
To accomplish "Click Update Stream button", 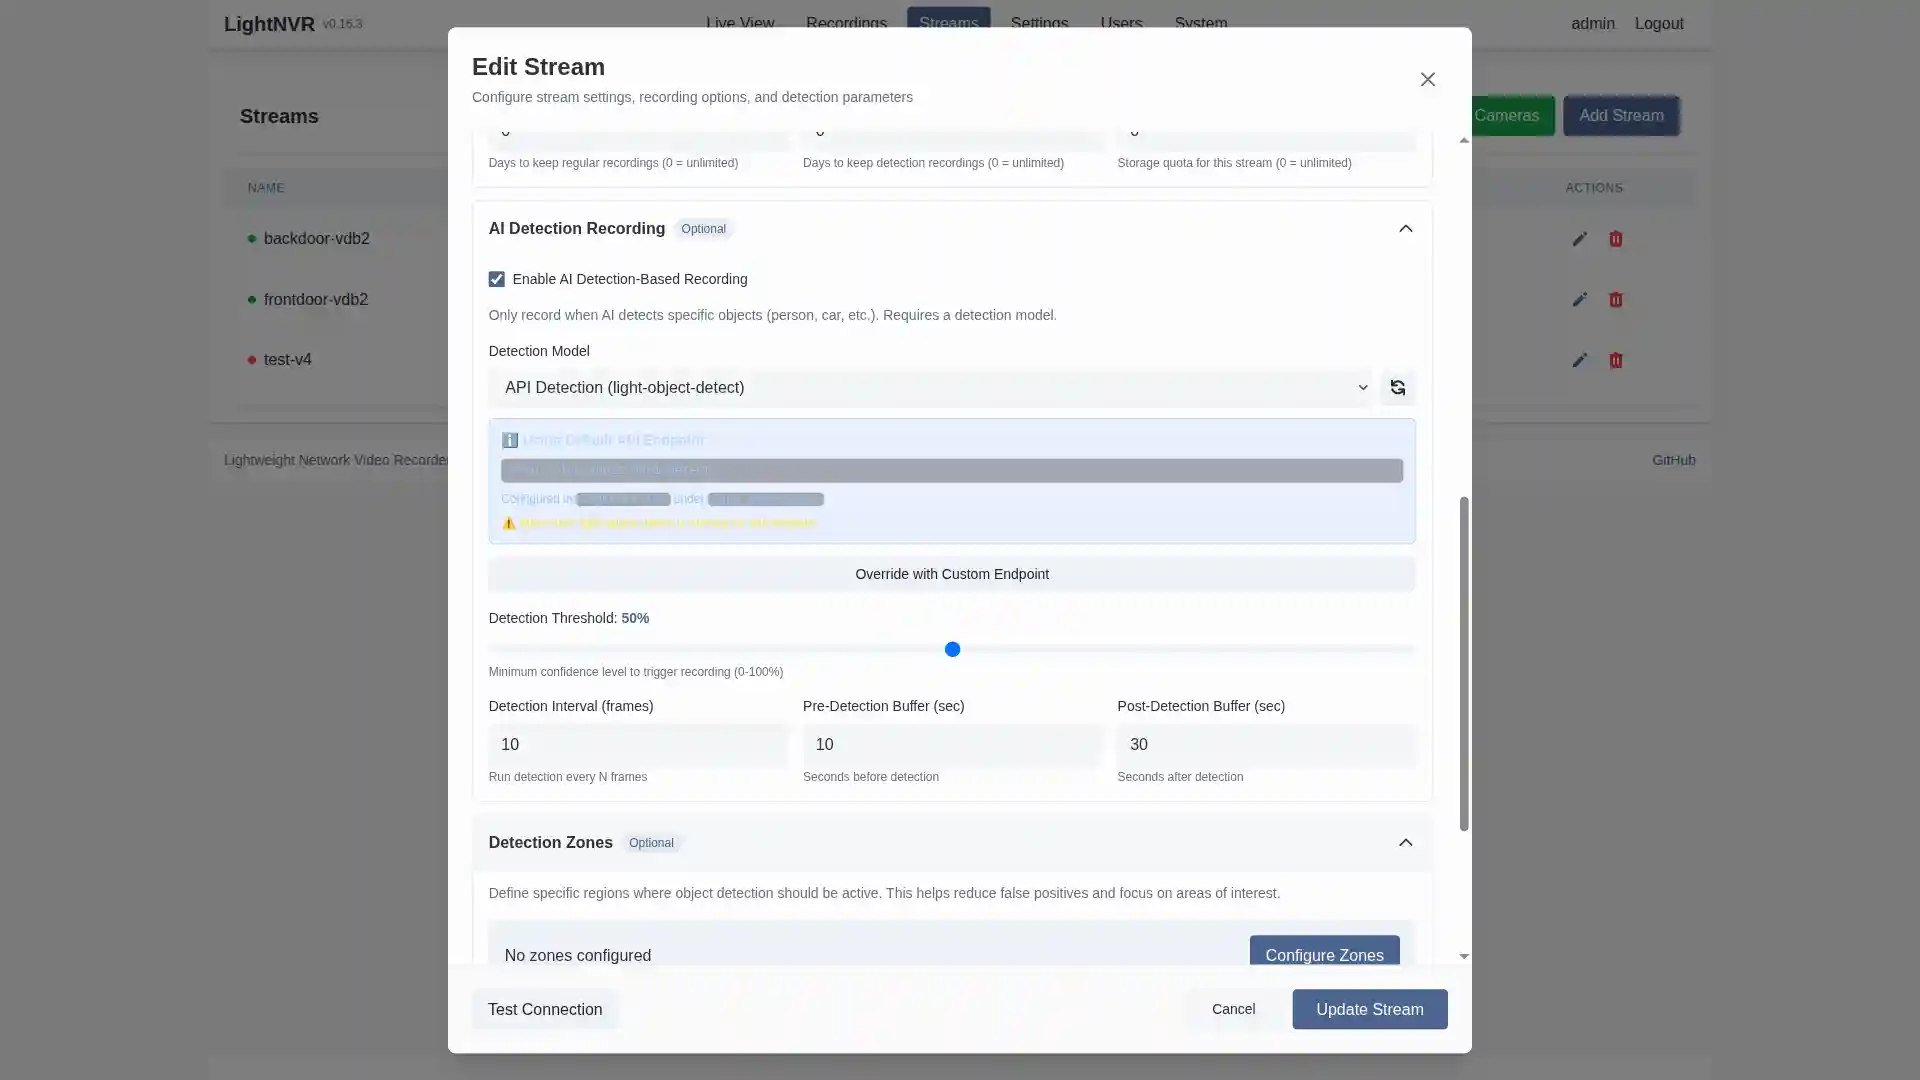I will tap(1369, 1009).
